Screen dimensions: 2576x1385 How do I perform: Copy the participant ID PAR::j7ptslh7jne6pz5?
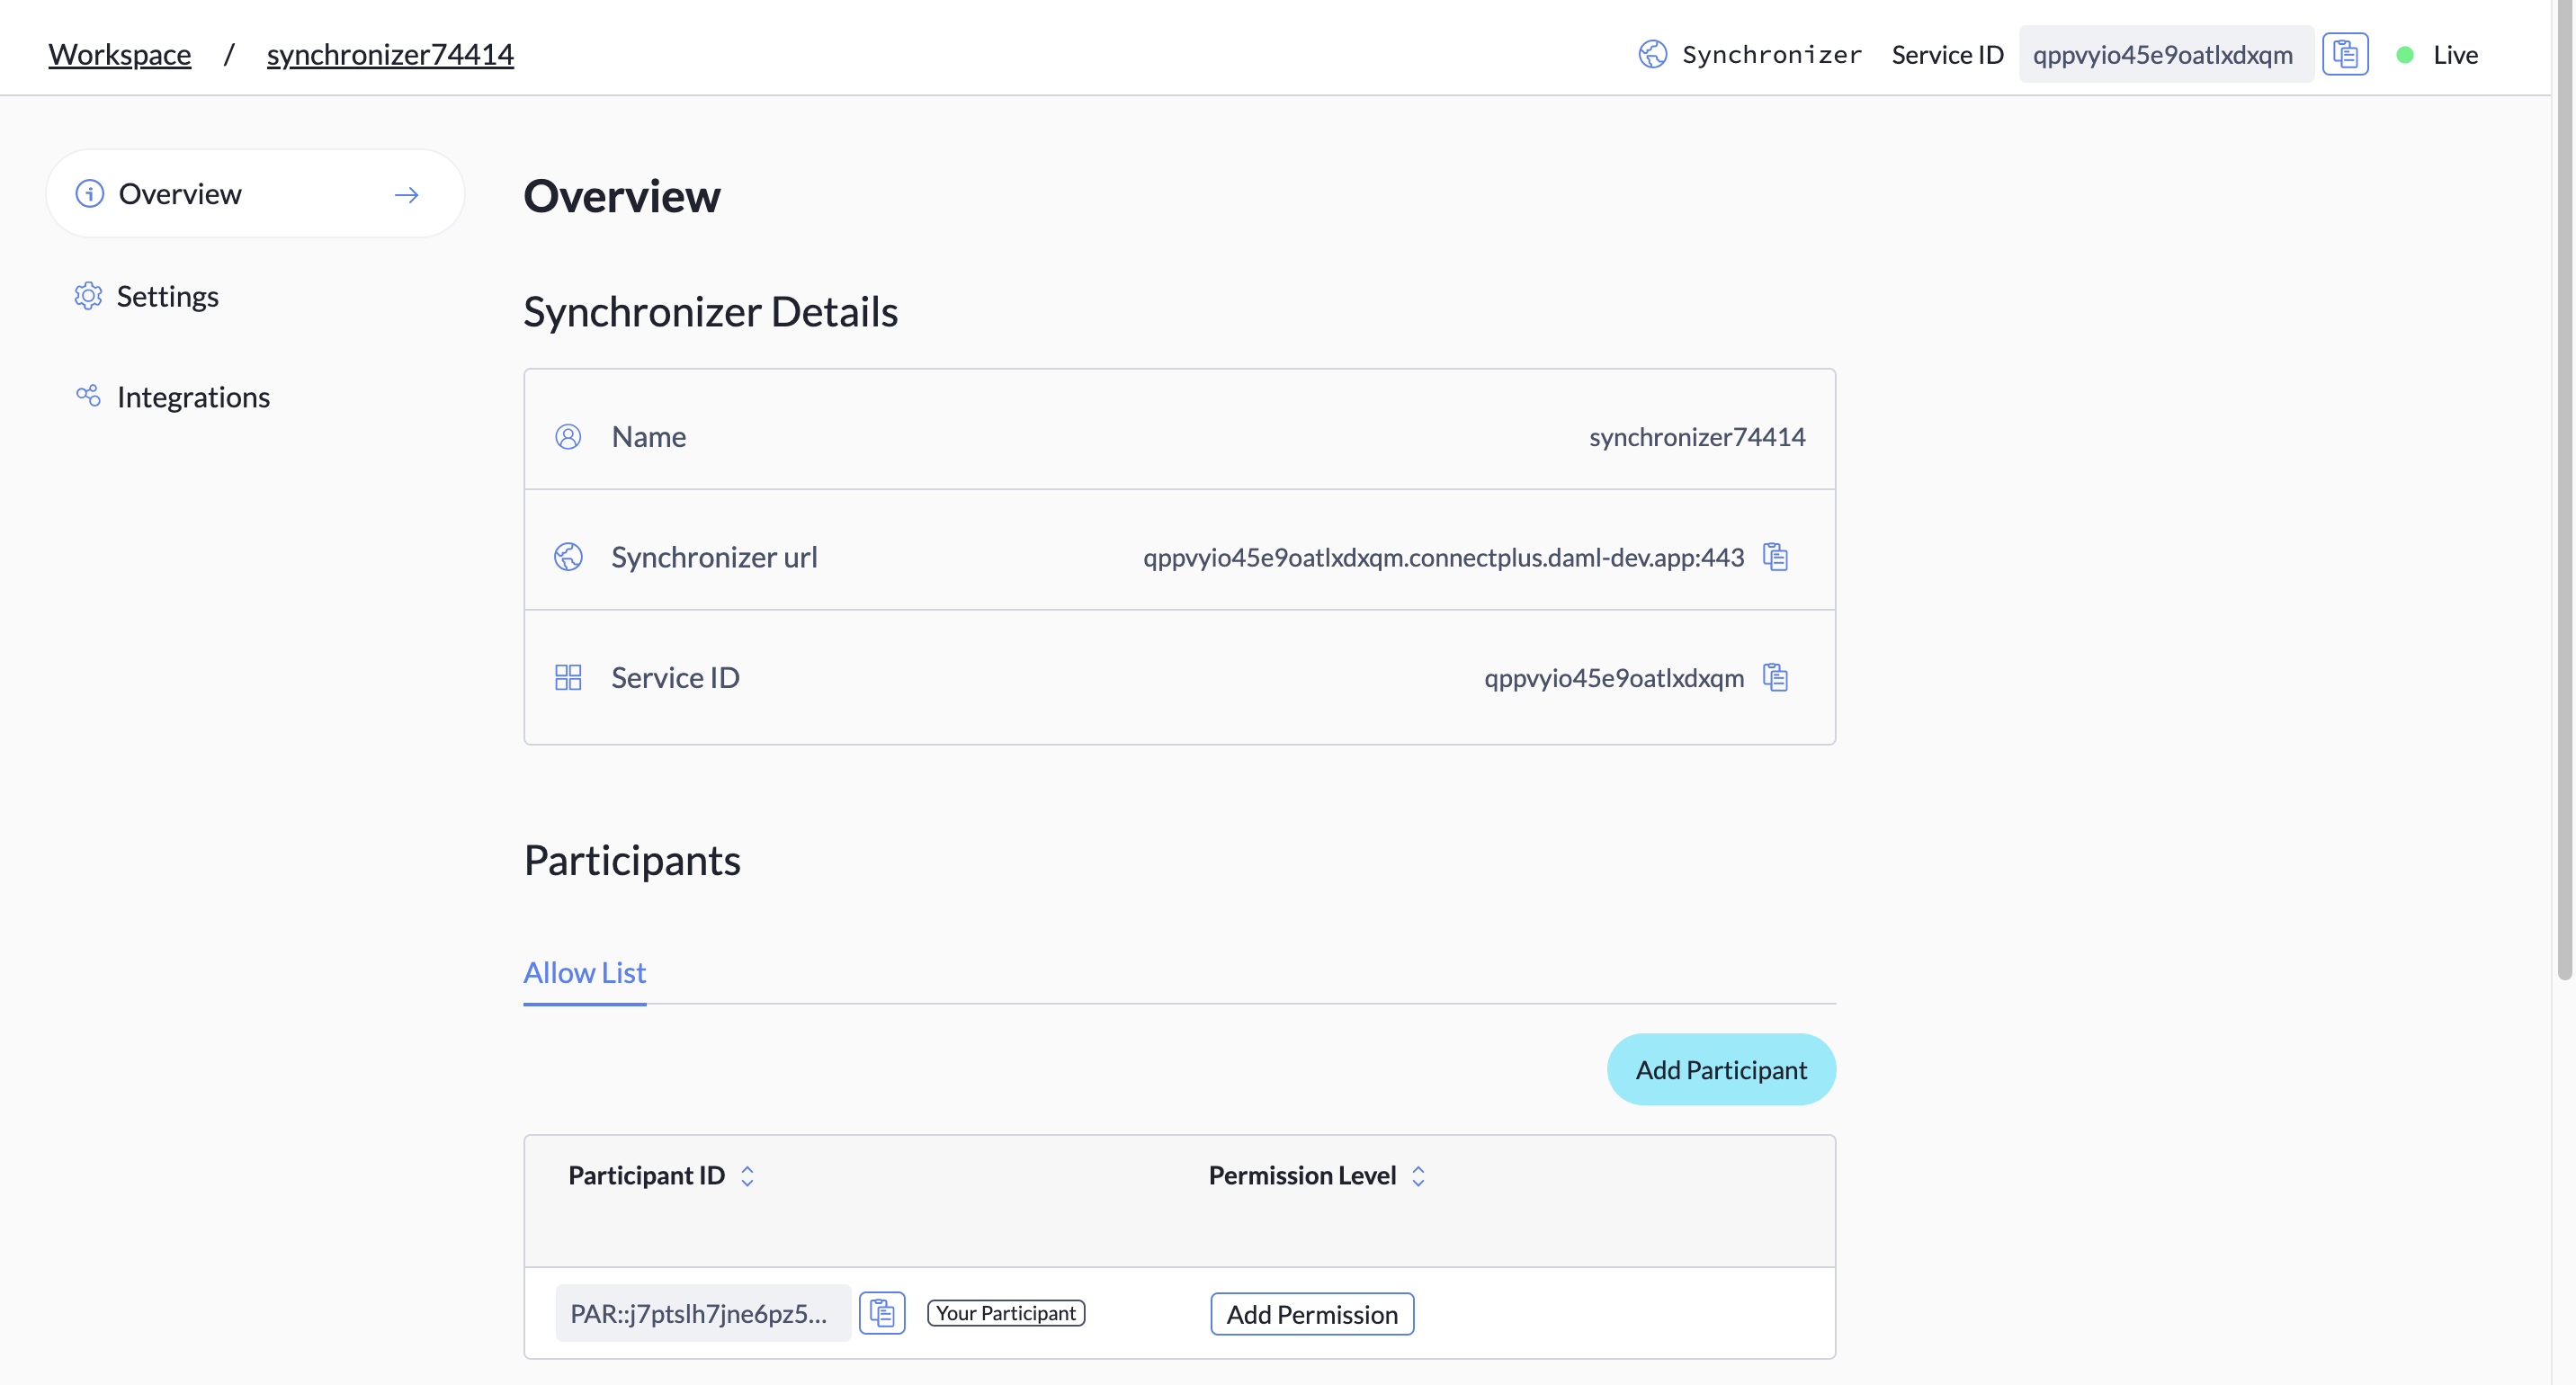[881, 1312]
